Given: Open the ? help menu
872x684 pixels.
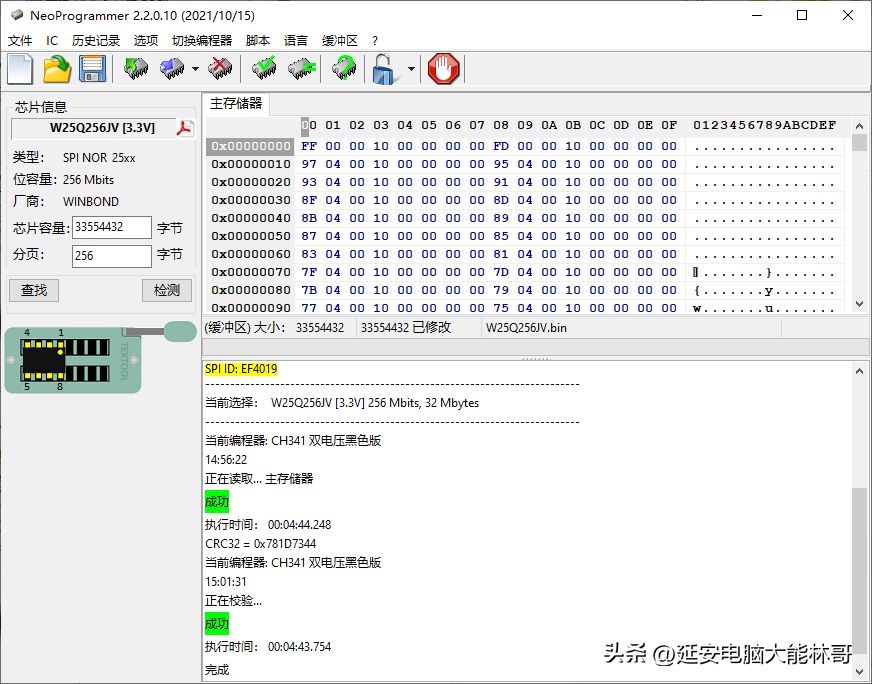Looking at the screenshot, I should click(x=375, y=41).
